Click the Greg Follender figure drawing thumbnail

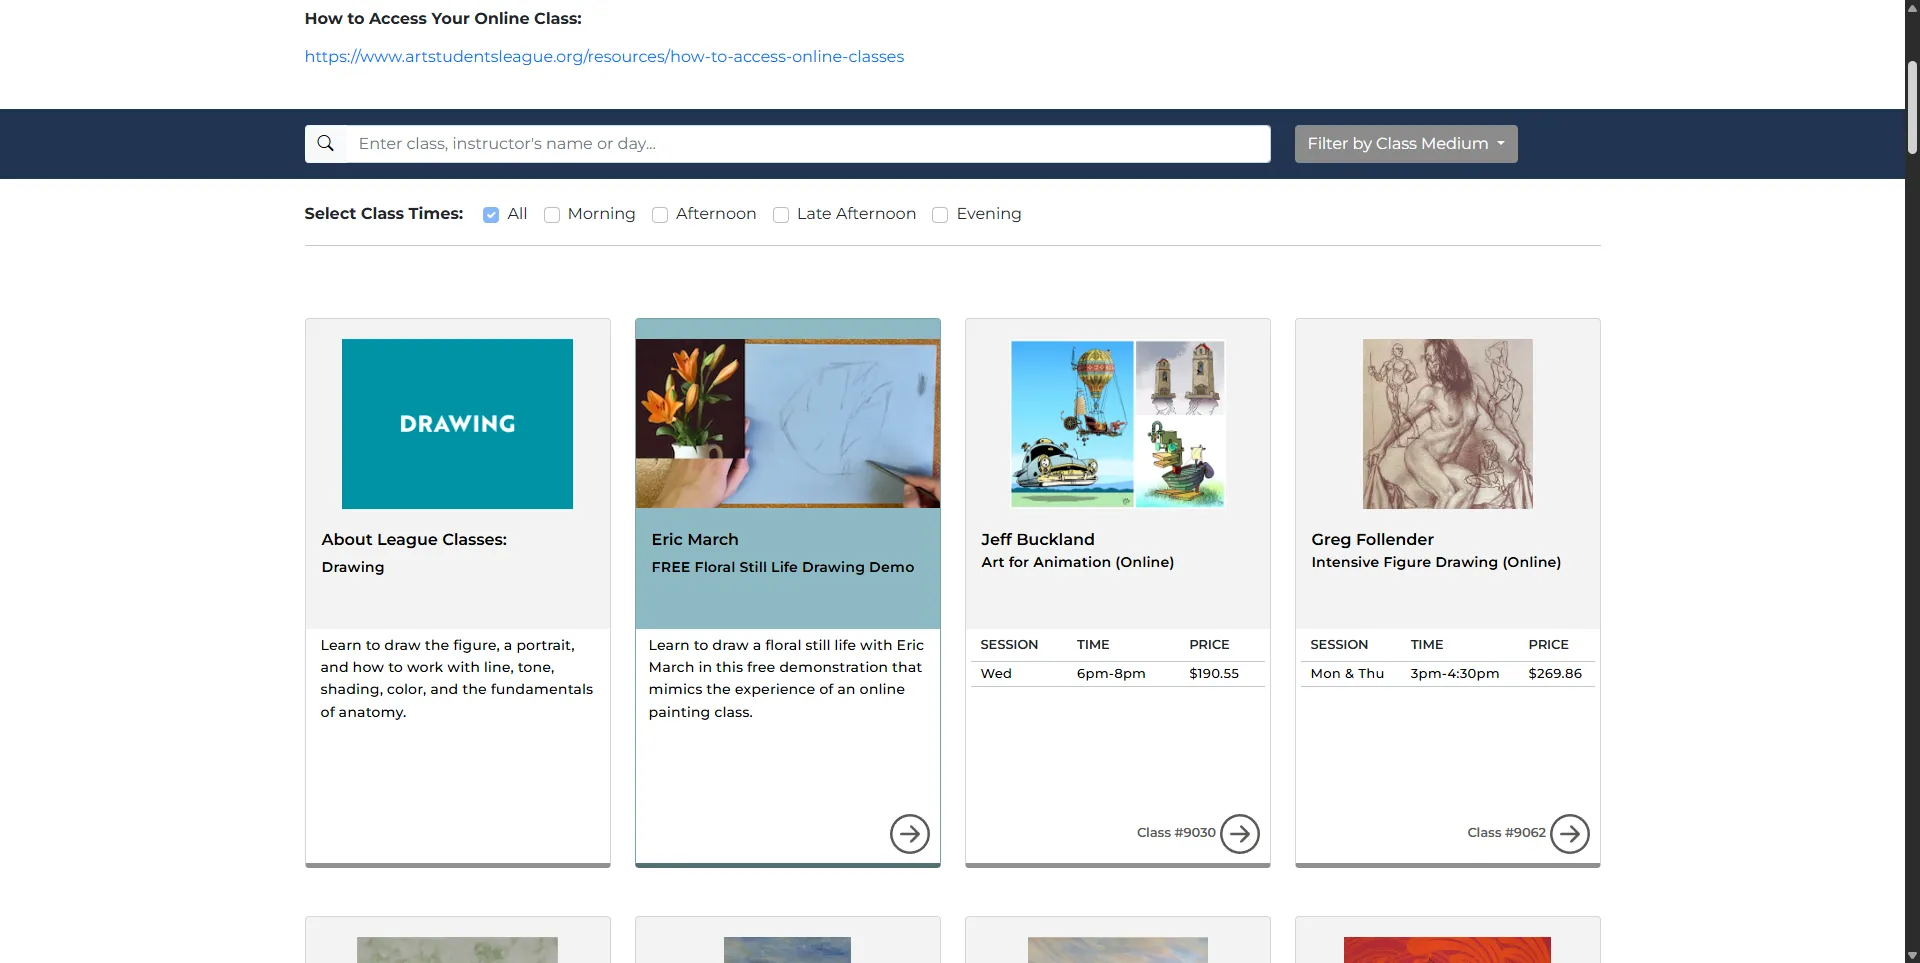1447,424
